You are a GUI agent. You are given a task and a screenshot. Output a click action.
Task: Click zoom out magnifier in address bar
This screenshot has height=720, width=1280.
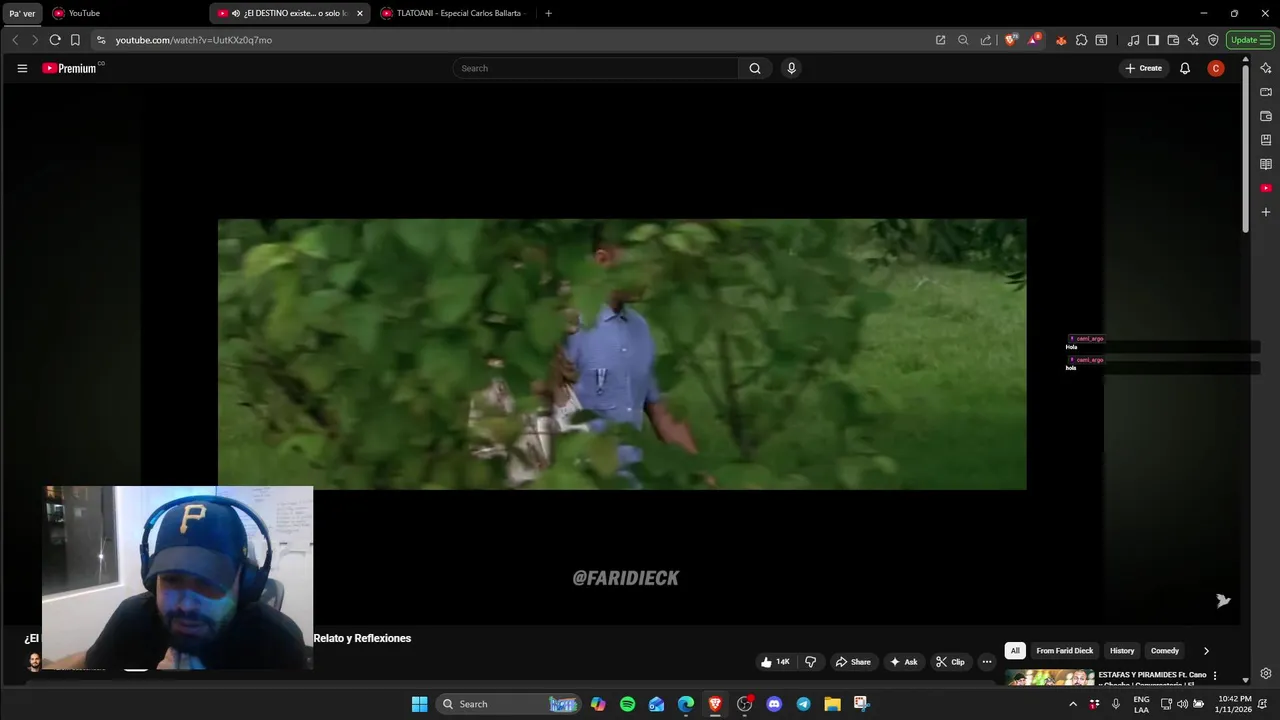[x=963, y=40]
